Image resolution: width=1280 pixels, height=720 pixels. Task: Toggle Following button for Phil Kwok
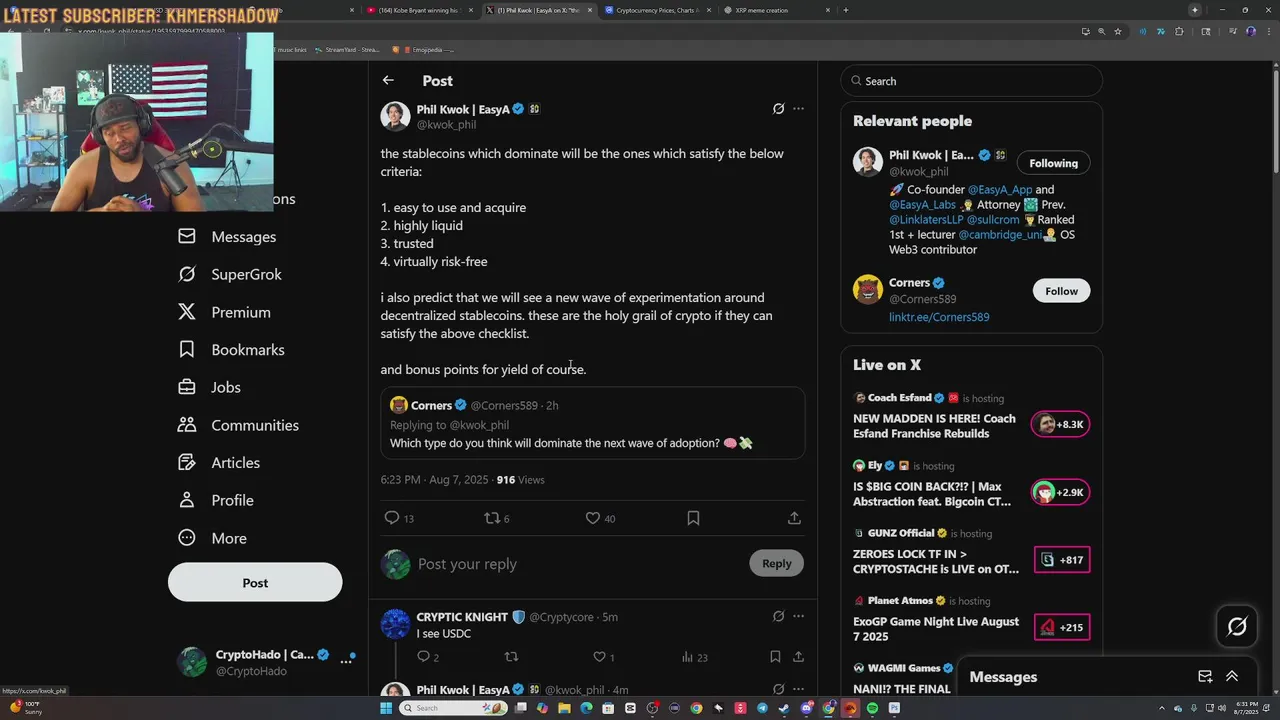coord(1053,163)
